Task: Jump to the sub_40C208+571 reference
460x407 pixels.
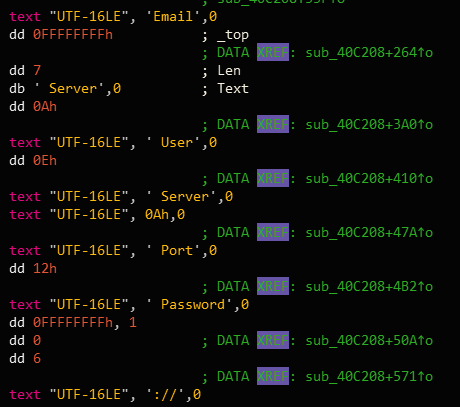Action: (x=369, y=376)
